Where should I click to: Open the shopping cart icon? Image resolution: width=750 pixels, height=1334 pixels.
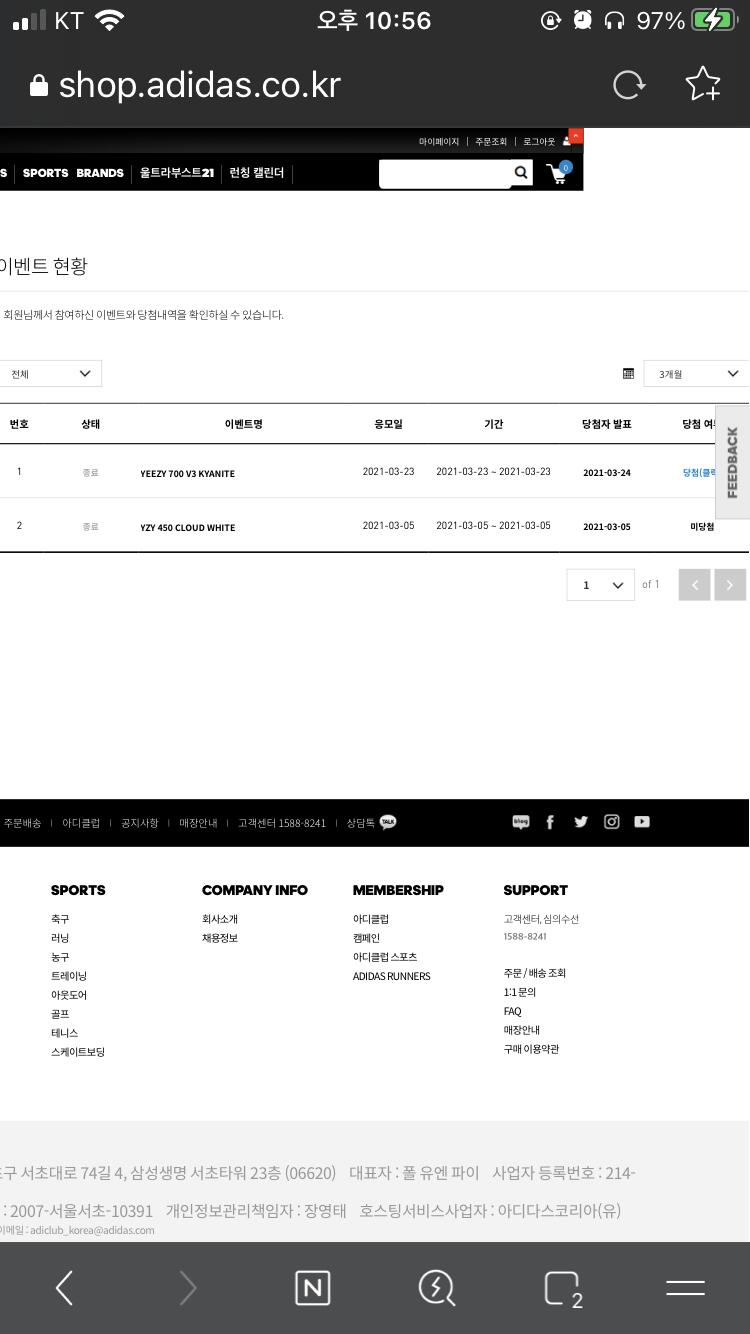[559, 174]
